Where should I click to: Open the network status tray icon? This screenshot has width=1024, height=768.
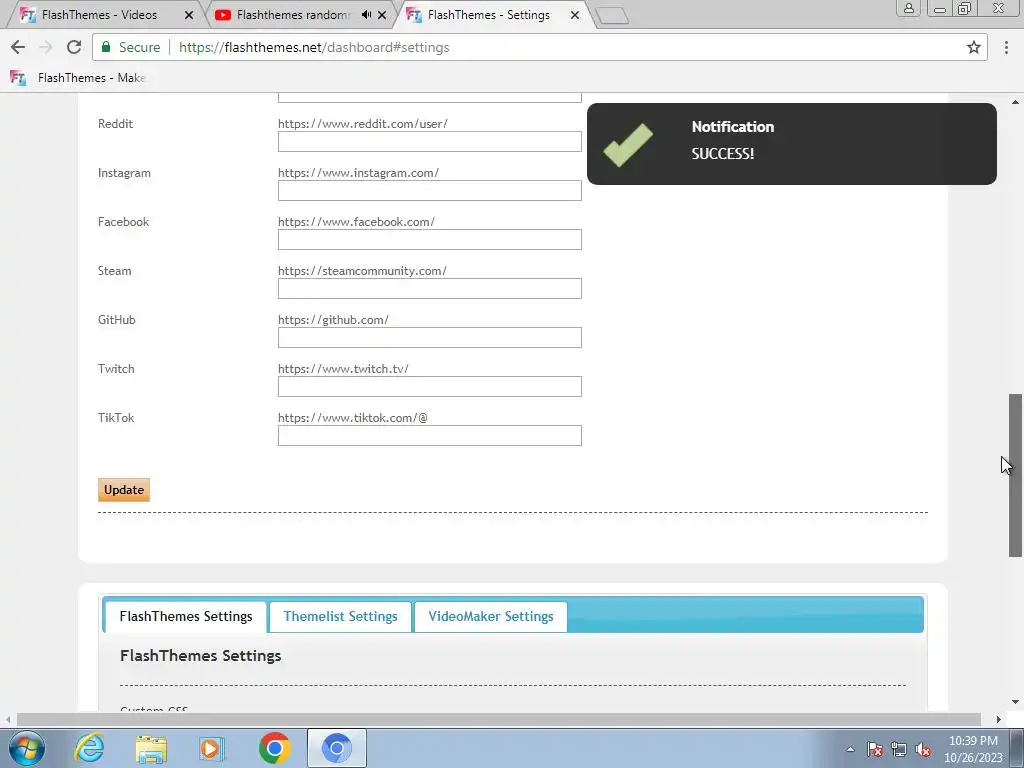tap(899, 749)
